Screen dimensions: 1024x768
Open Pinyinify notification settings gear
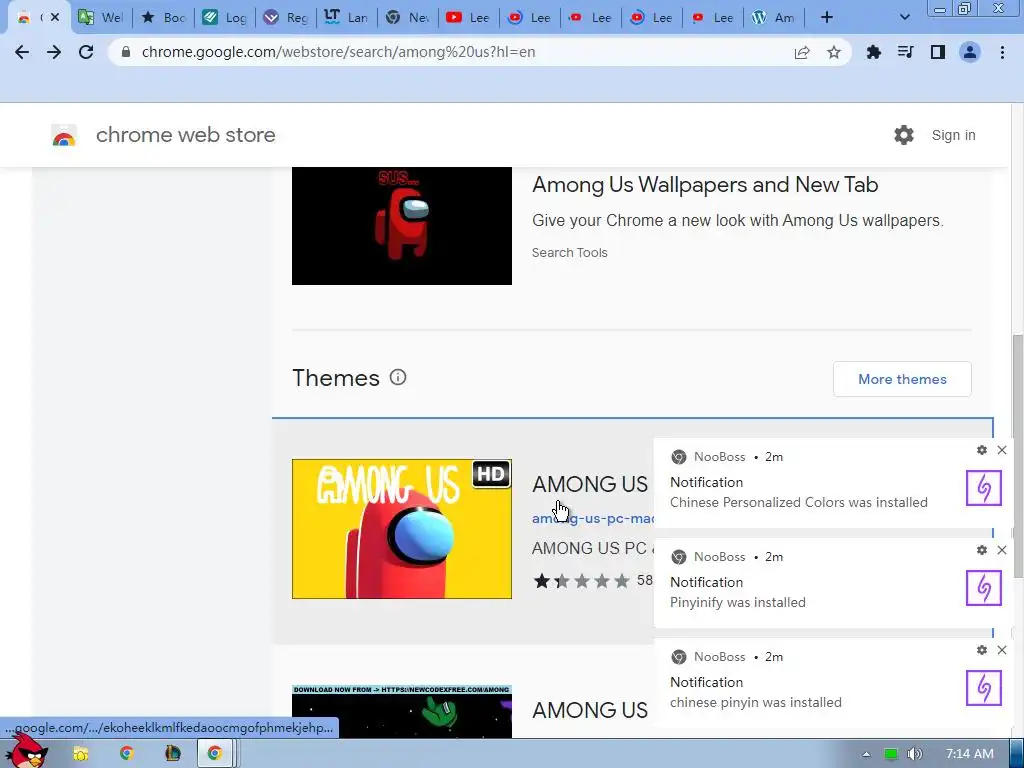[x=982, y=550]
